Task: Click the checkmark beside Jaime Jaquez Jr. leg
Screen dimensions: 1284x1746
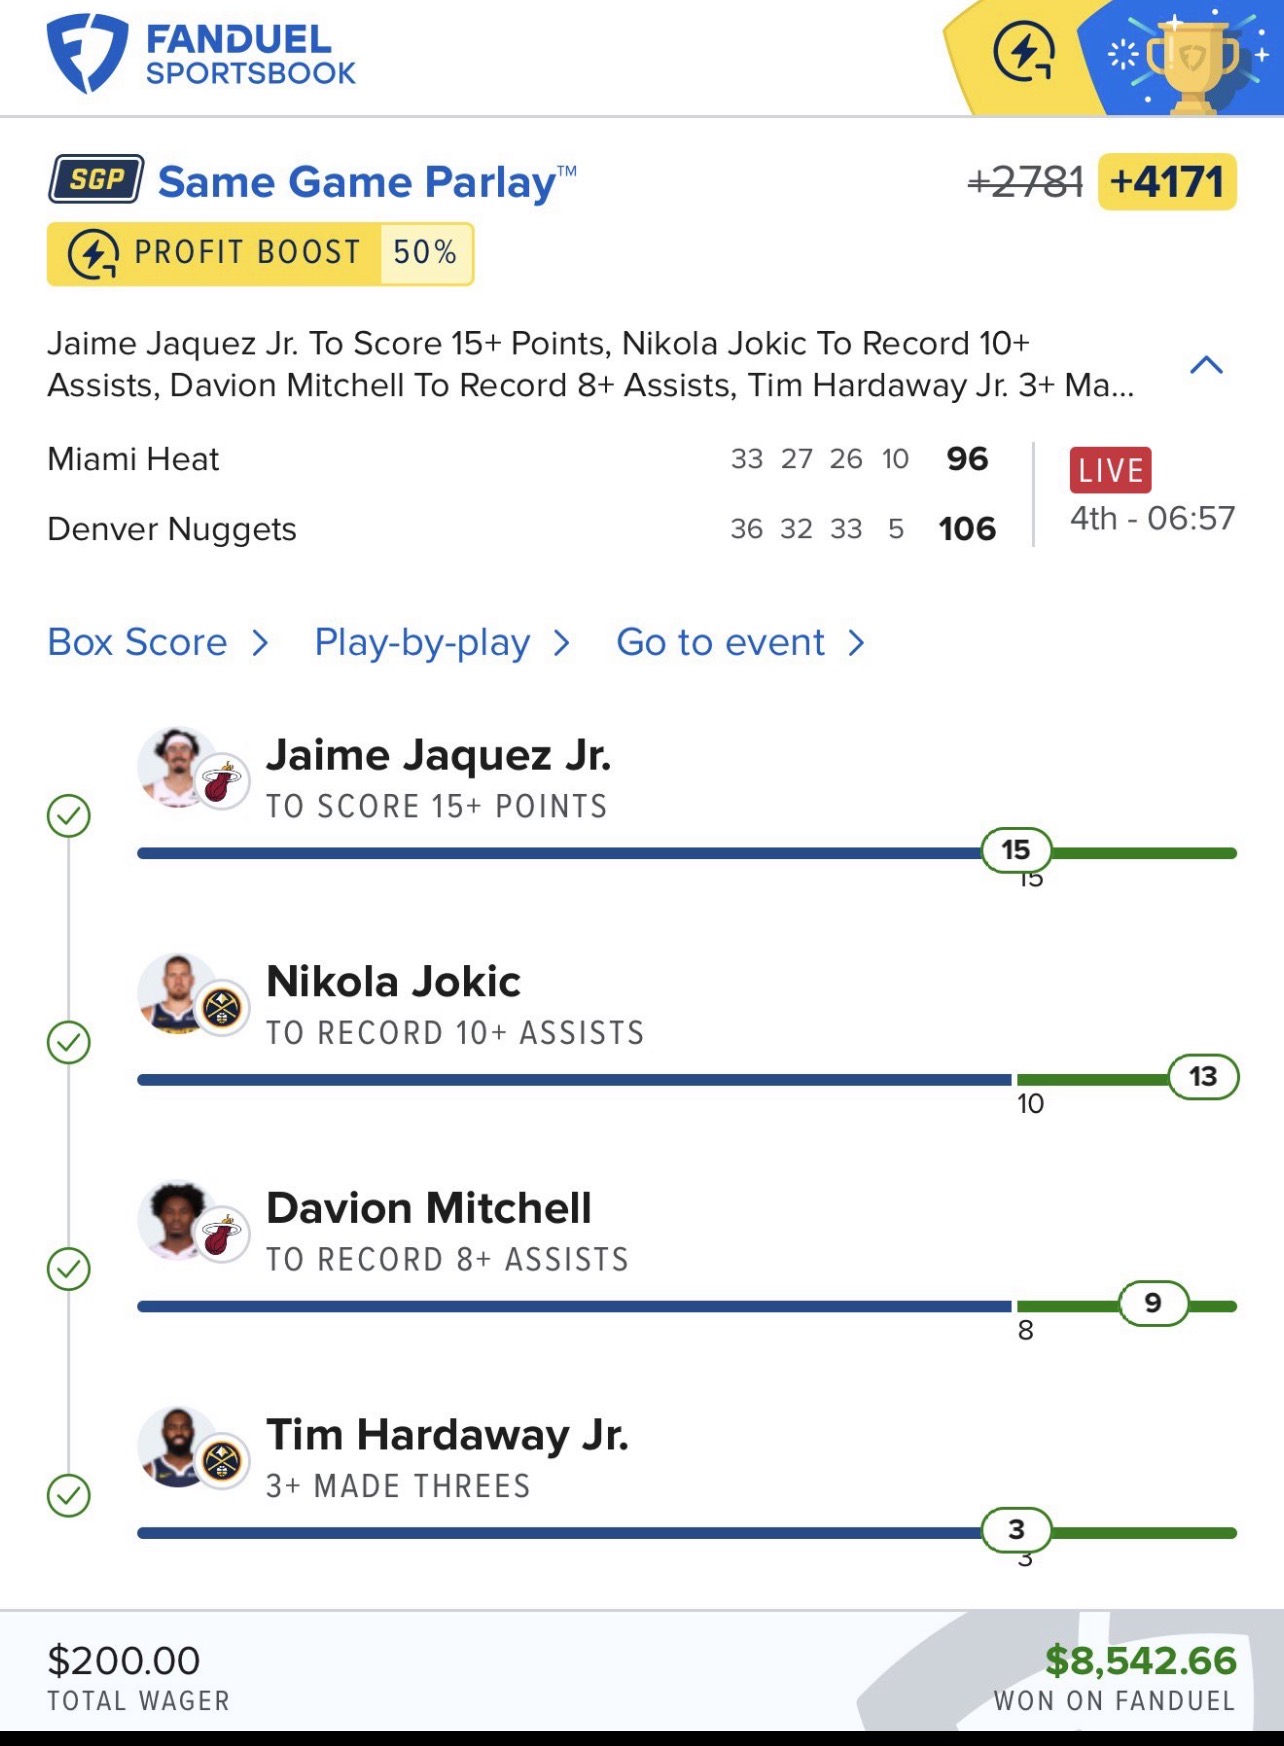Action: [x=69, y=816]
